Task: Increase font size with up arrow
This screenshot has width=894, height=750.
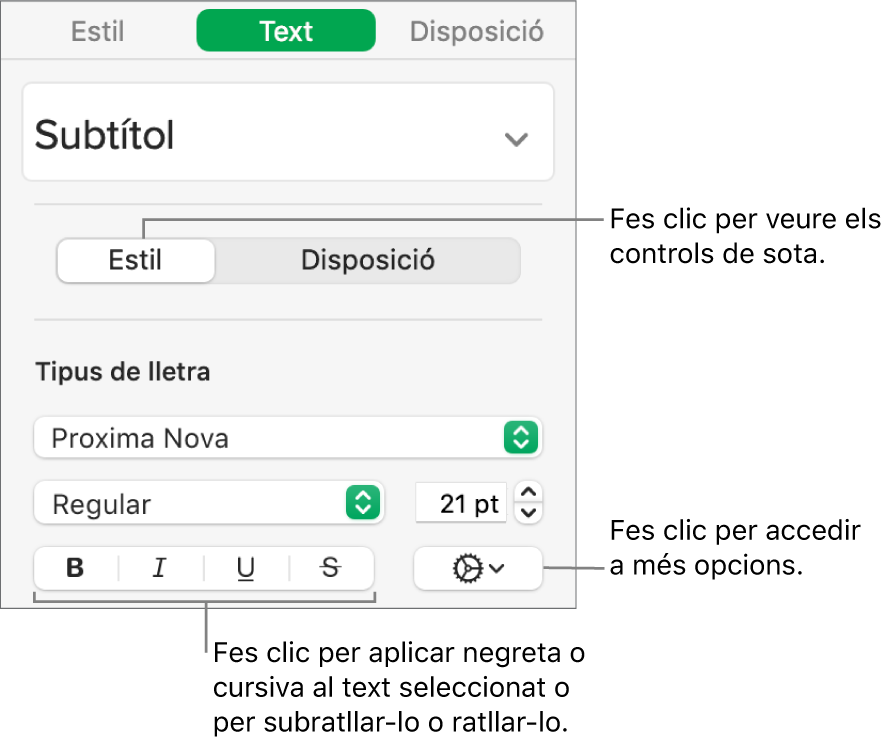Action: [x=528, y=492]
